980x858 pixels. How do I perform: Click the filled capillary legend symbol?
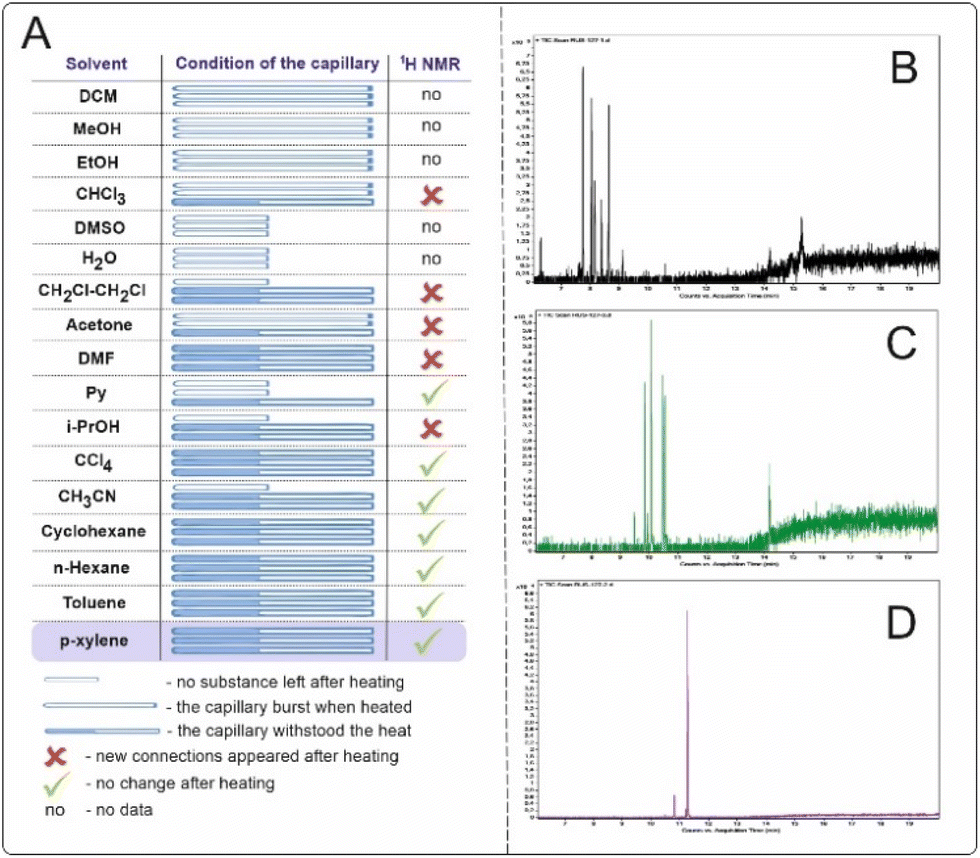(102, 731)
